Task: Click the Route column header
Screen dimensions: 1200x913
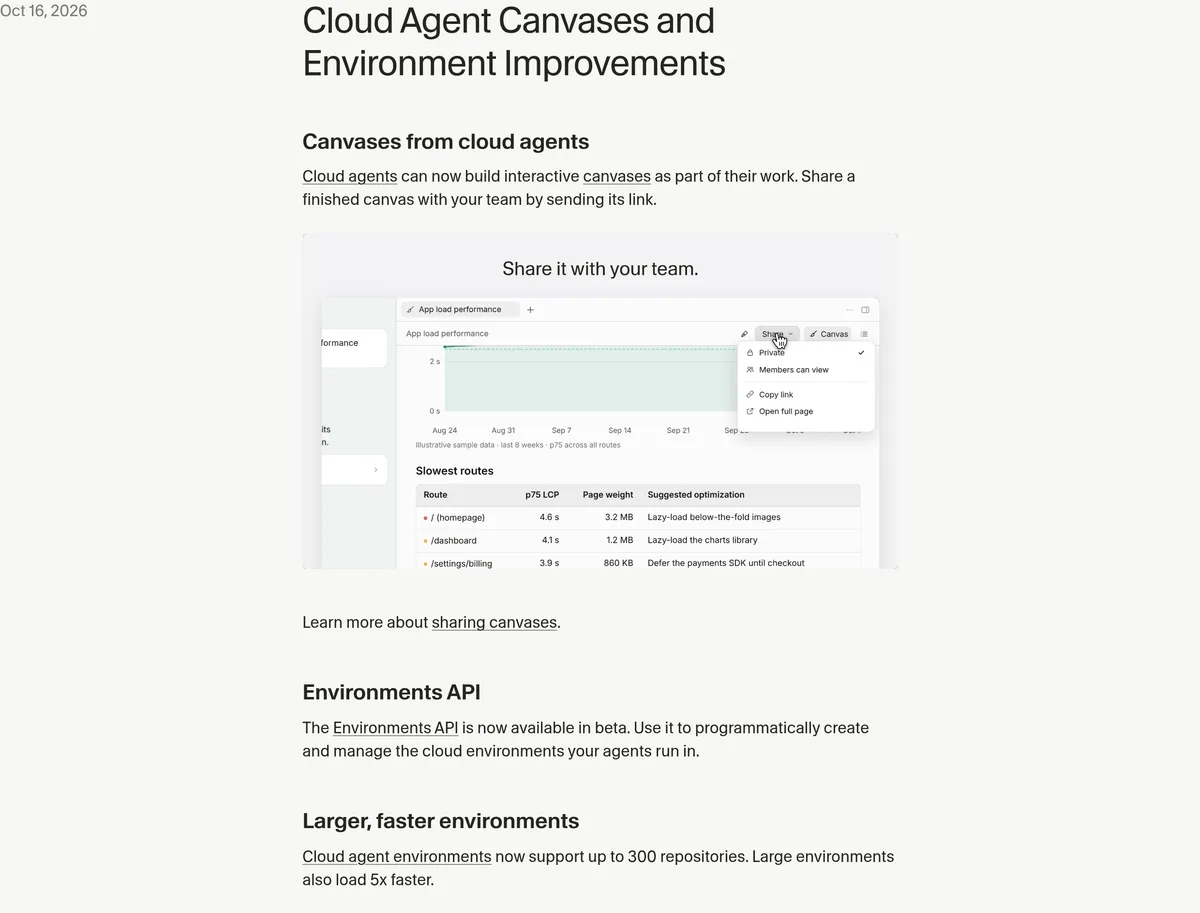Action: pyautogui.click(x=435, y=495)
